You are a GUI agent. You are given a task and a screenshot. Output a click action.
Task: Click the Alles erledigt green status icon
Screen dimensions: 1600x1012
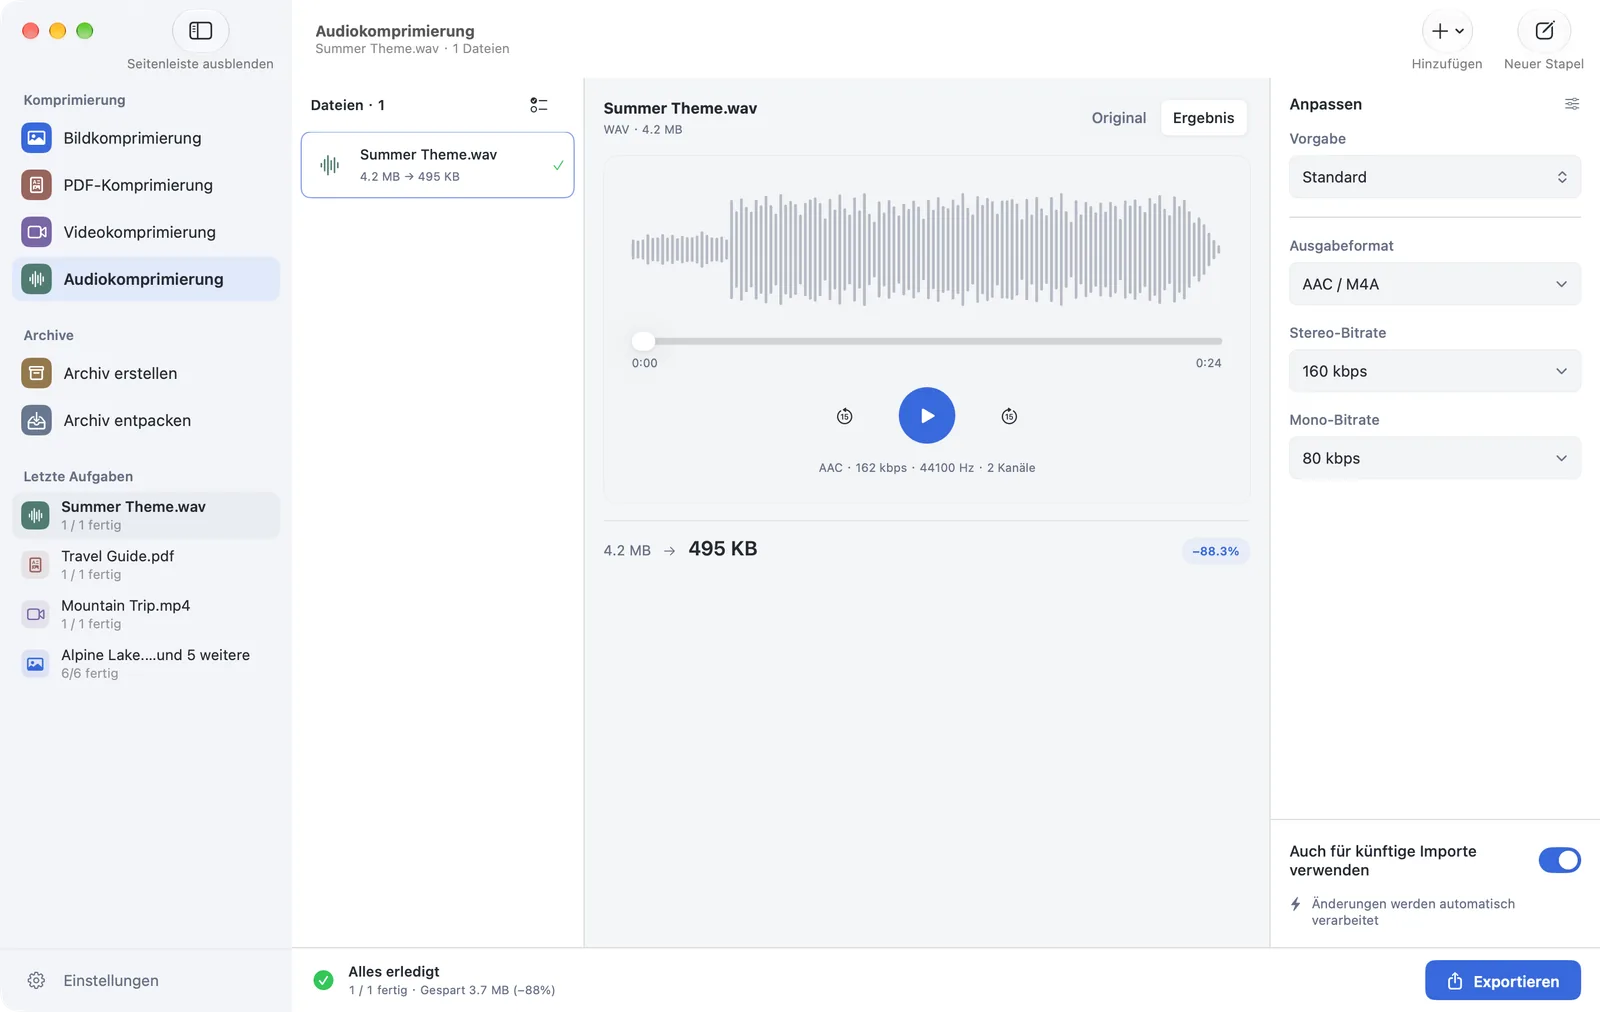(x=323, y=980)
